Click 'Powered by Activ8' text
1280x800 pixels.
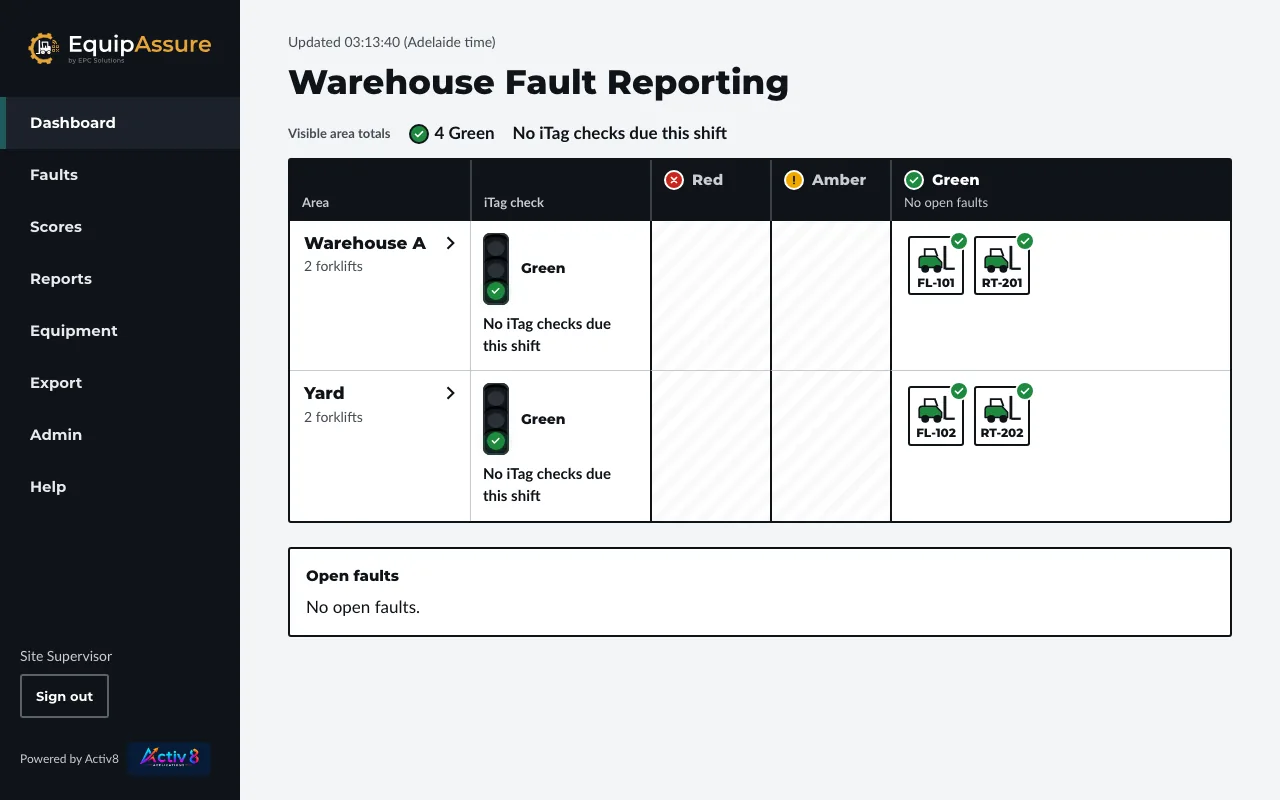click(69, 759)
